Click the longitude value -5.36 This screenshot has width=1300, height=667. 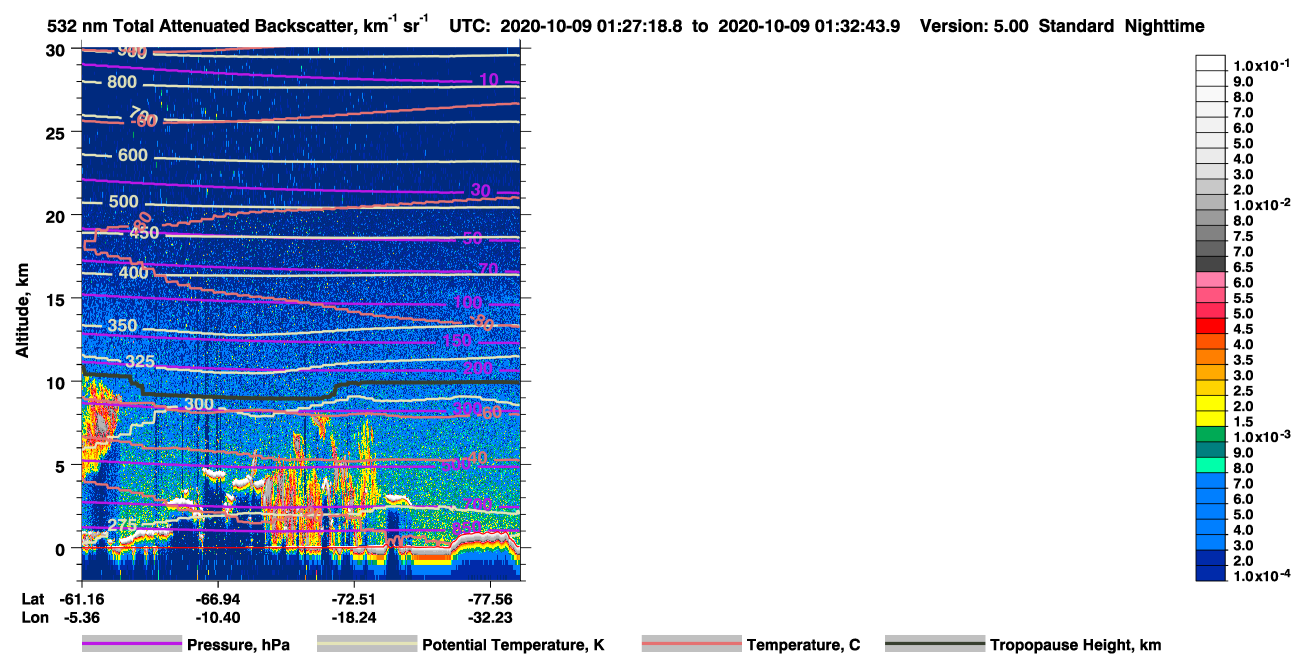coord(81,617)
